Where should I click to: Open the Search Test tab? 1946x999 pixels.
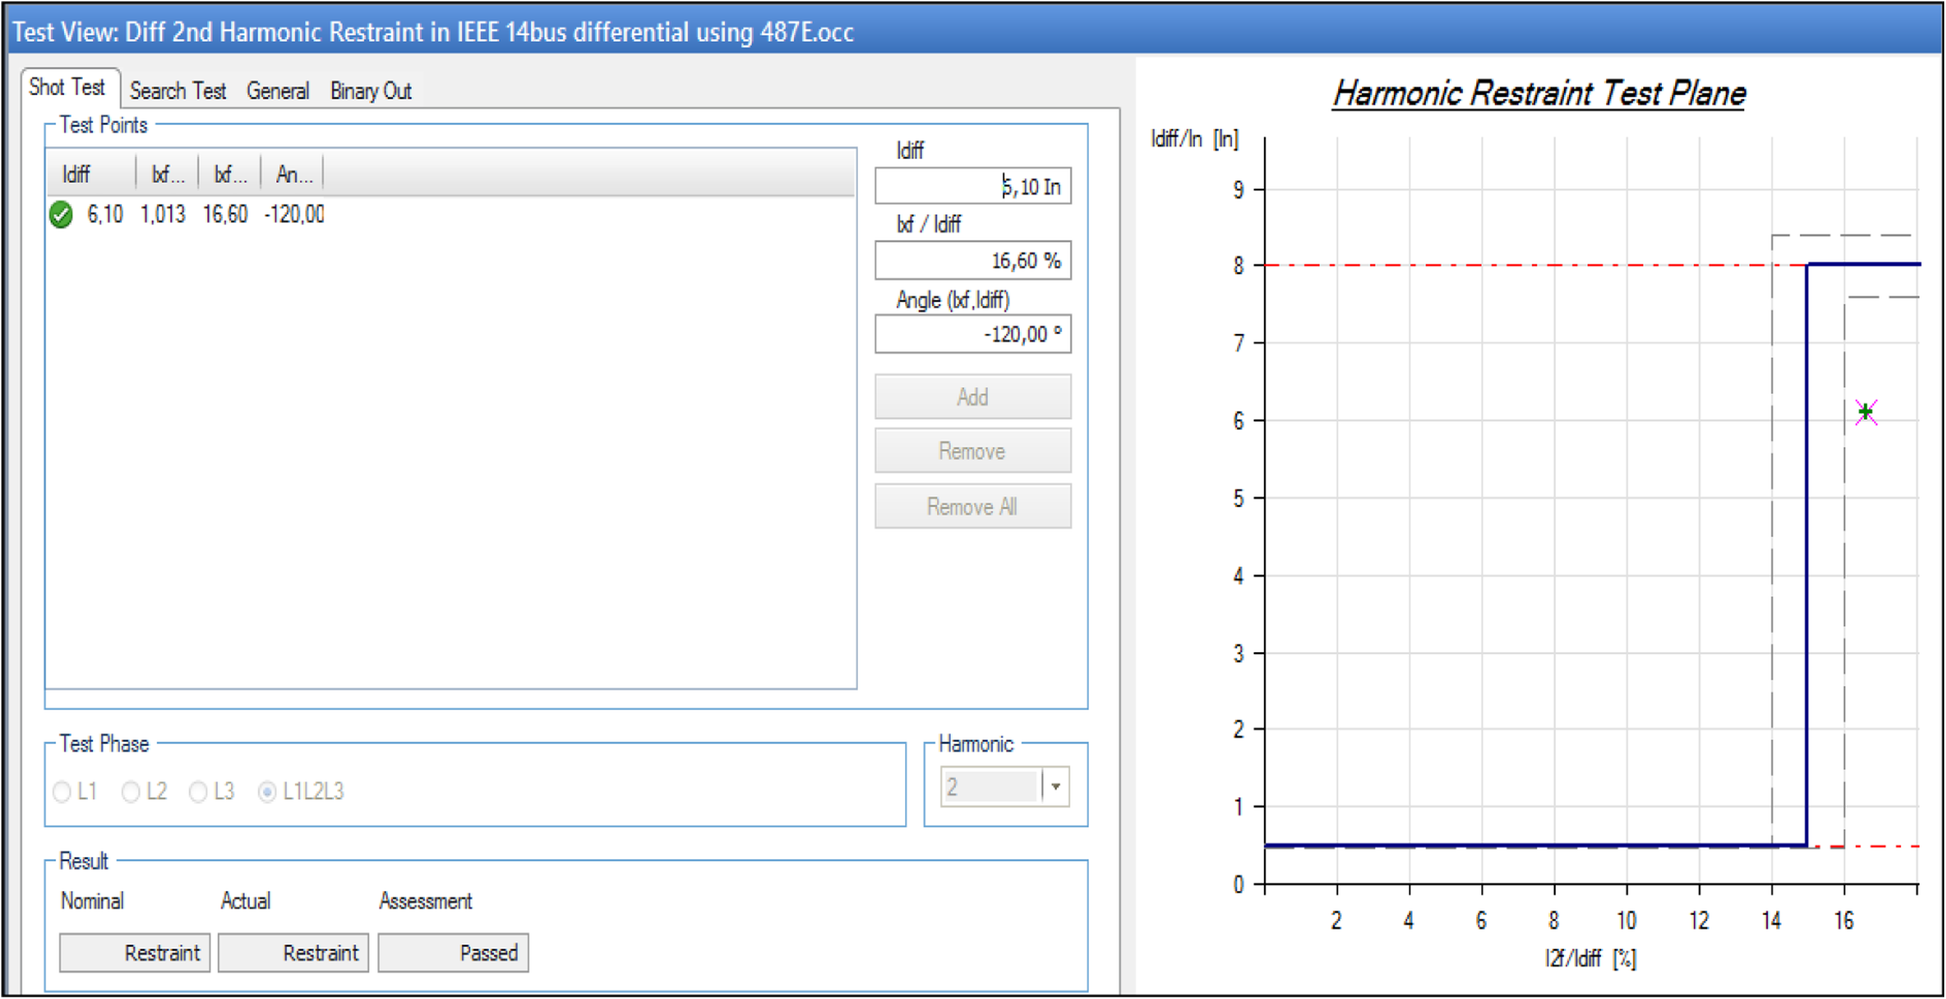tap(178, 91)
